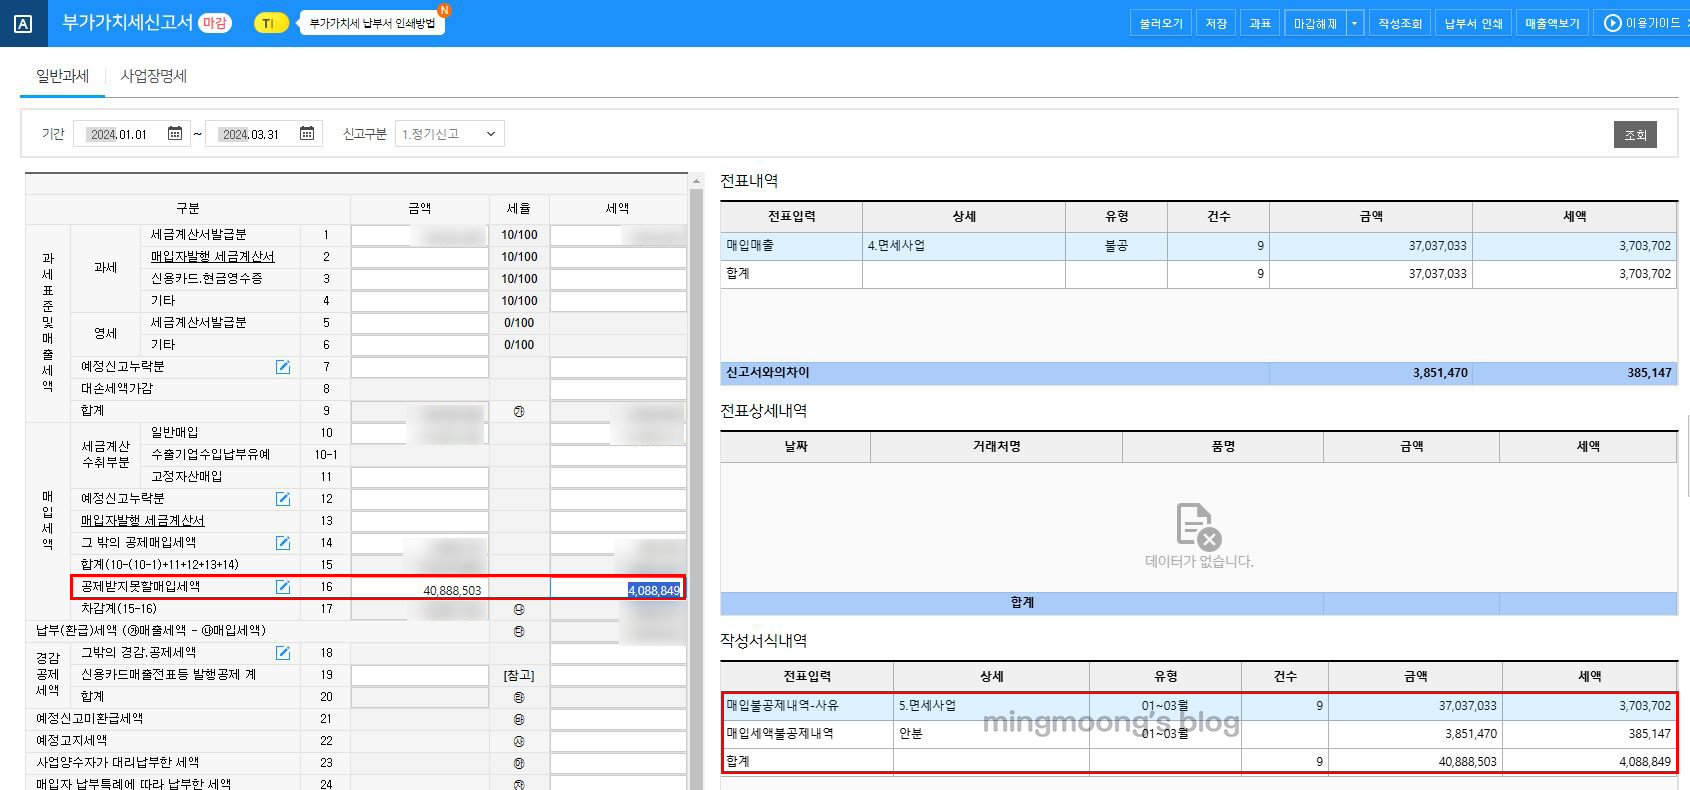1690x790 pixels.
Task: Click 품명 column header in 전표상세내역
Action: click(x=1223, y=446)
